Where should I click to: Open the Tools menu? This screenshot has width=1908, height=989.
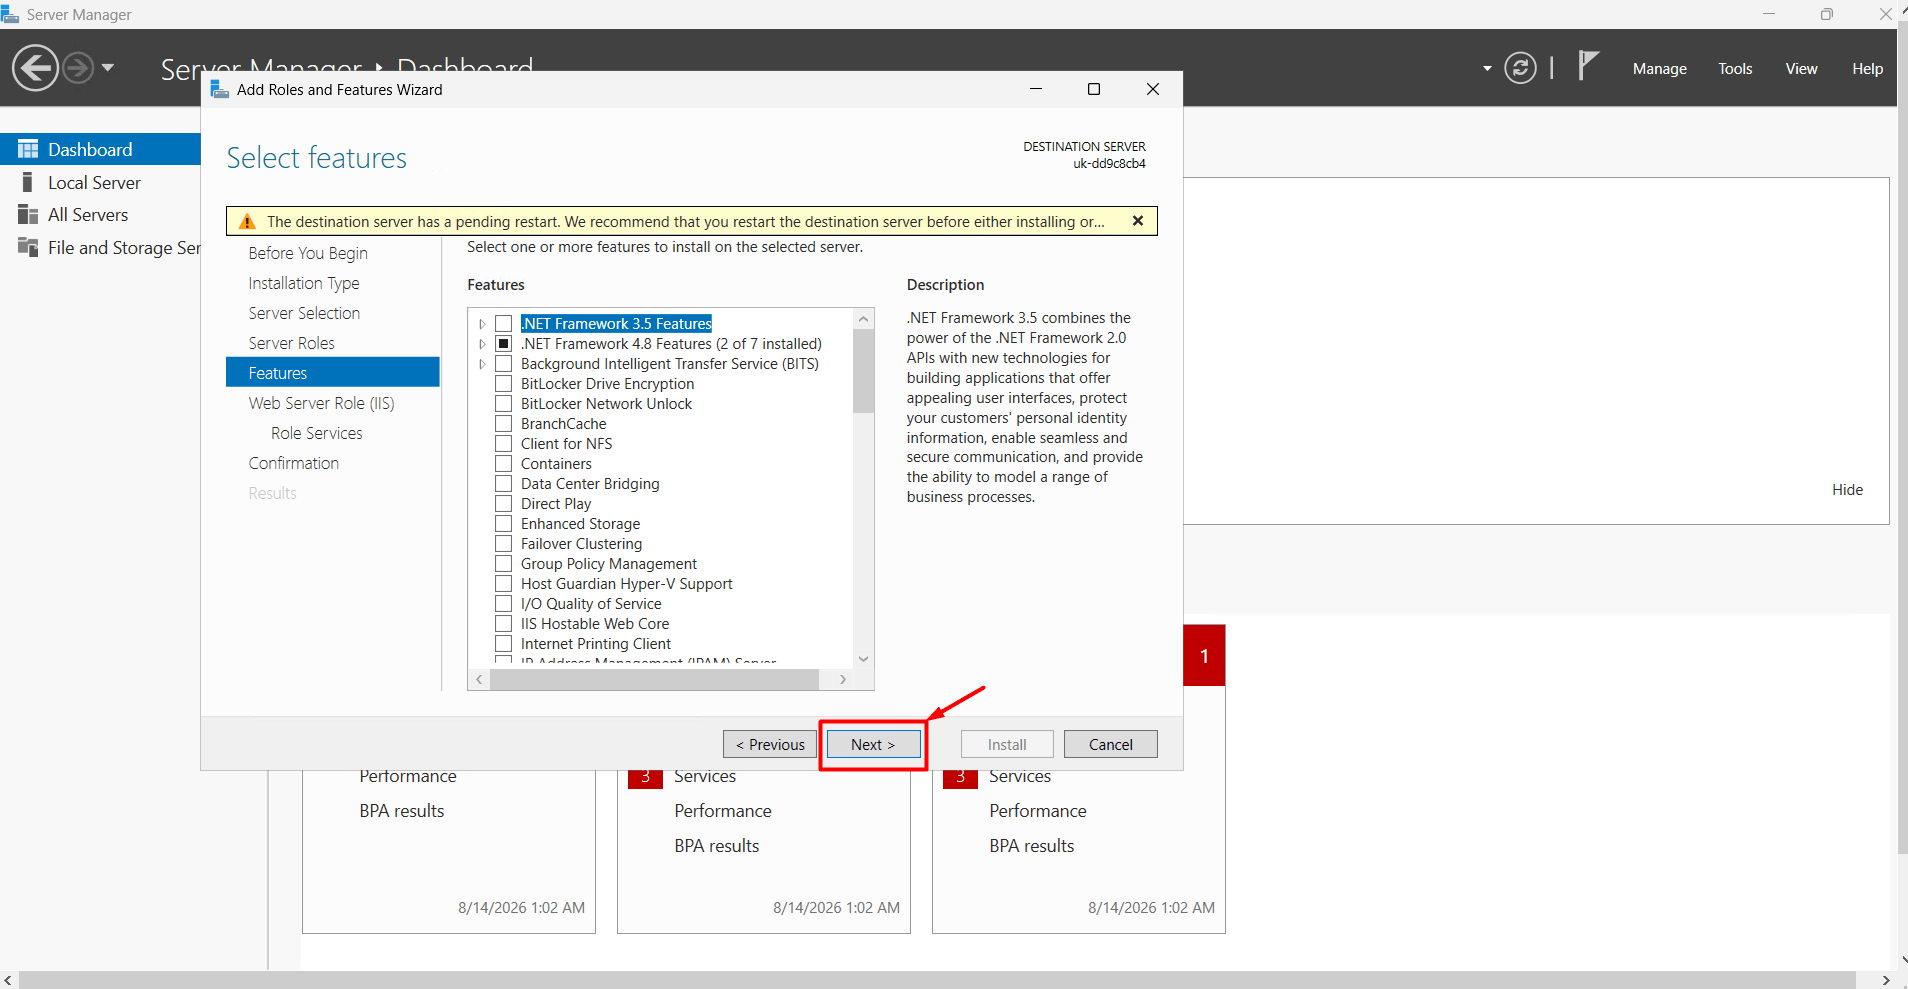1735,69
